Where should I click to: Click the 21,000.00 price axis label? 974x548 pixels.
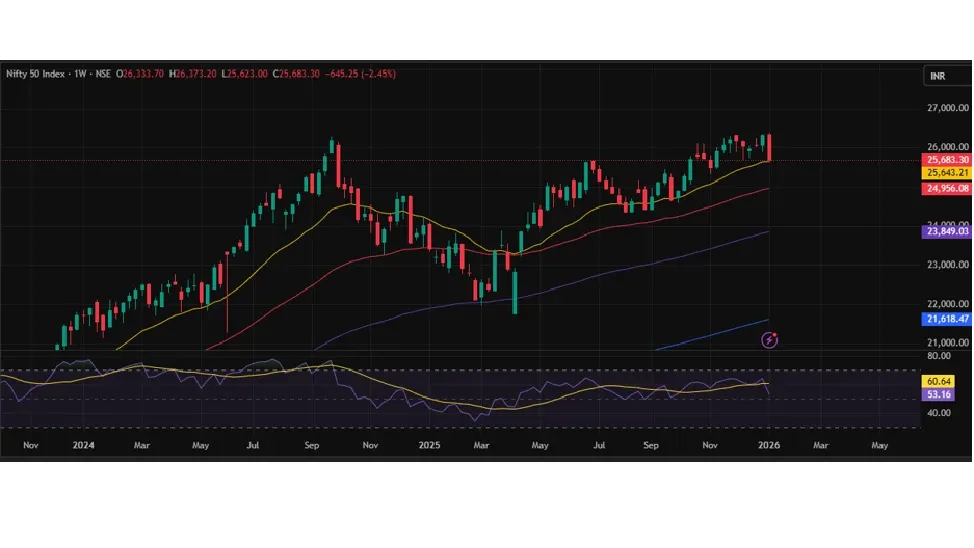coord(948,342)
